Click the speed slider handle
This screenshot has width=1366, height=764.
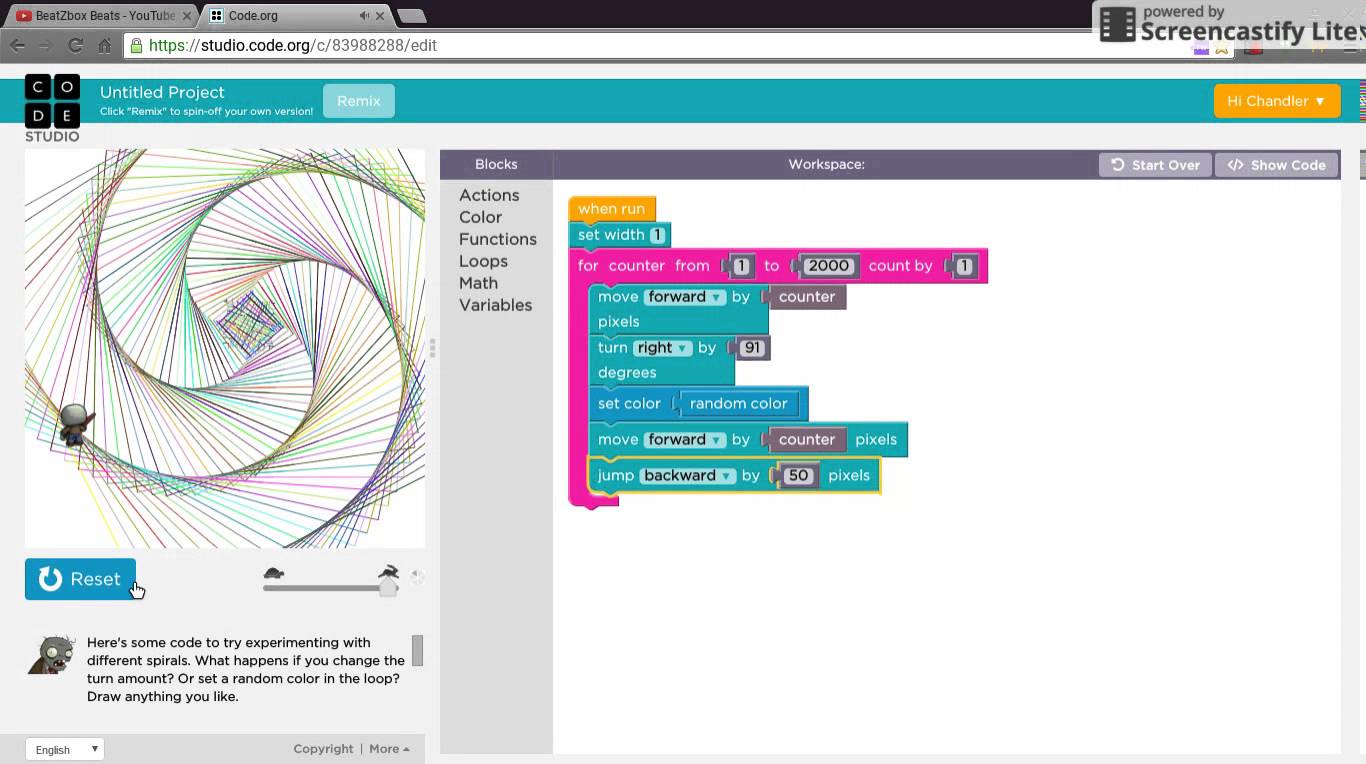tap(388, 588)
